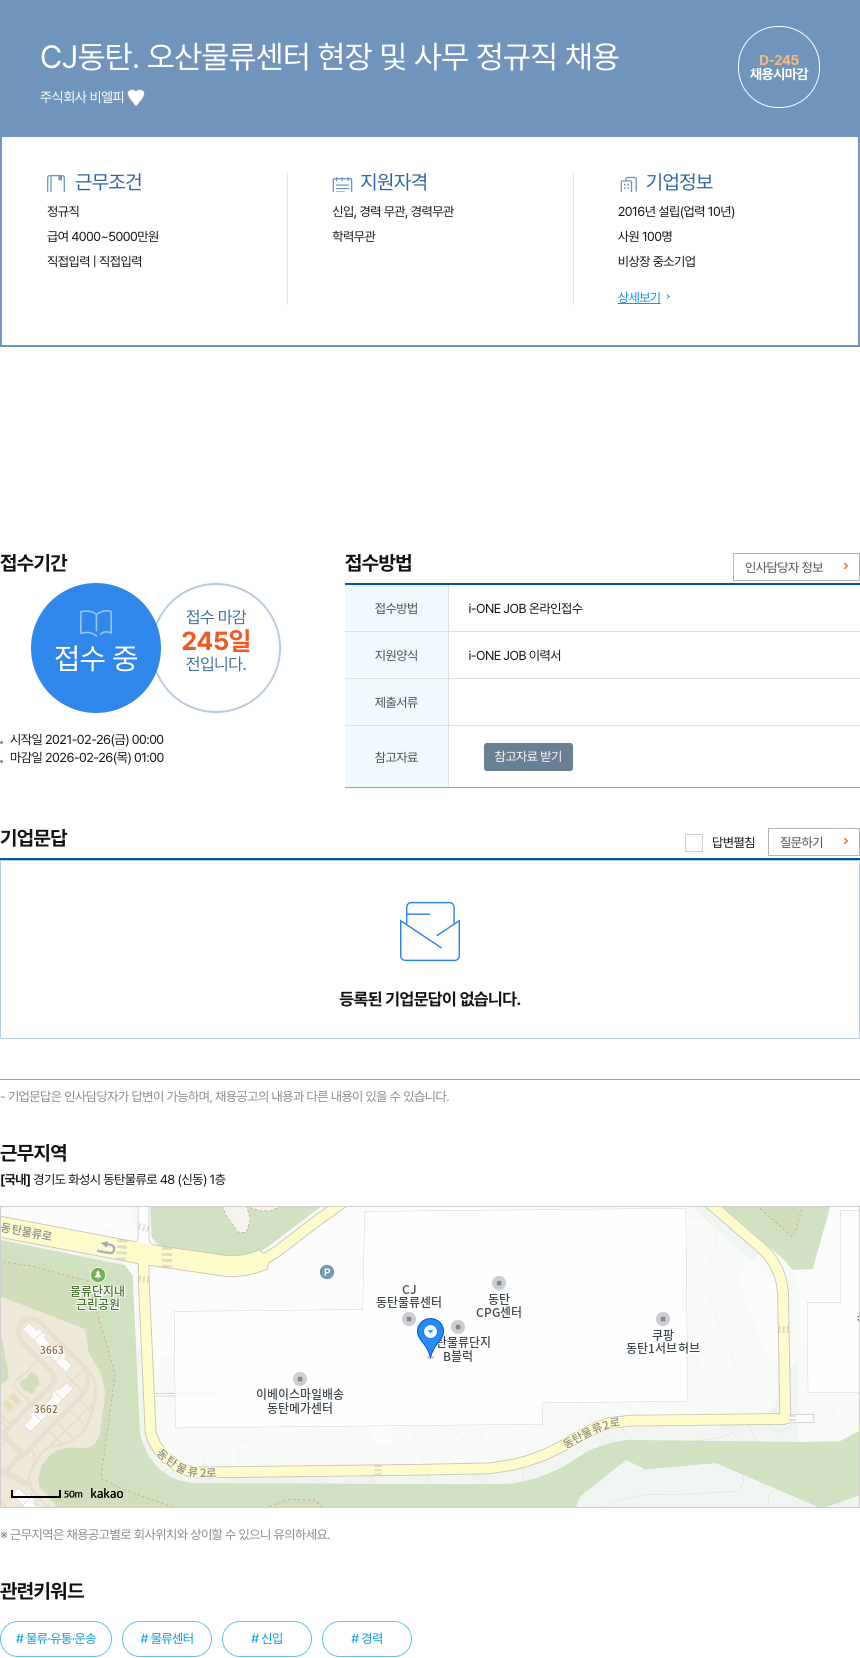Click the 지원자격 calendar icon
This screenshot has width=860, height=1658.
[x=342, y=183]
